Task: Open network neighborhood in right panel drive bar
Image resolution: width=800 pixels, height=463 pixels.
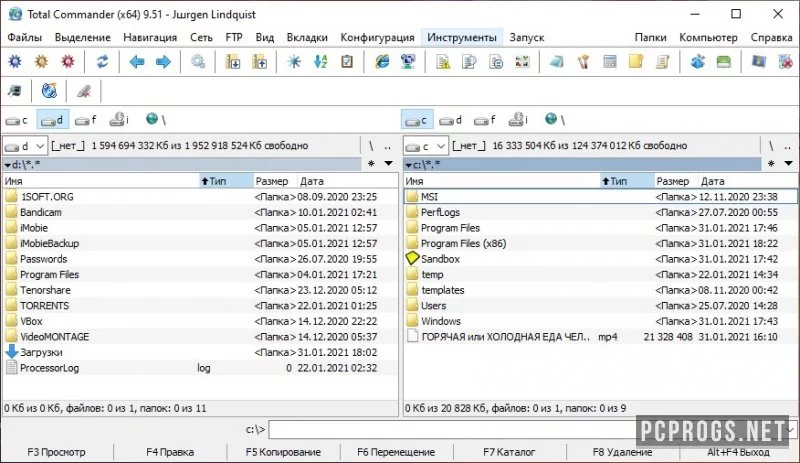Action: pos(555,119)
